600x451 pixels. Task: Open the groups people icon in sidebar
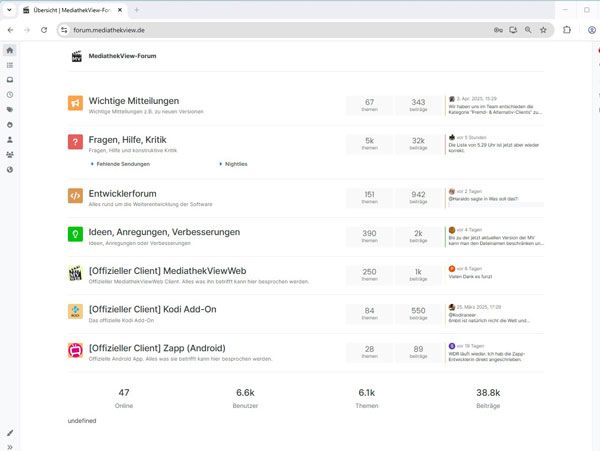pos(10,155)
